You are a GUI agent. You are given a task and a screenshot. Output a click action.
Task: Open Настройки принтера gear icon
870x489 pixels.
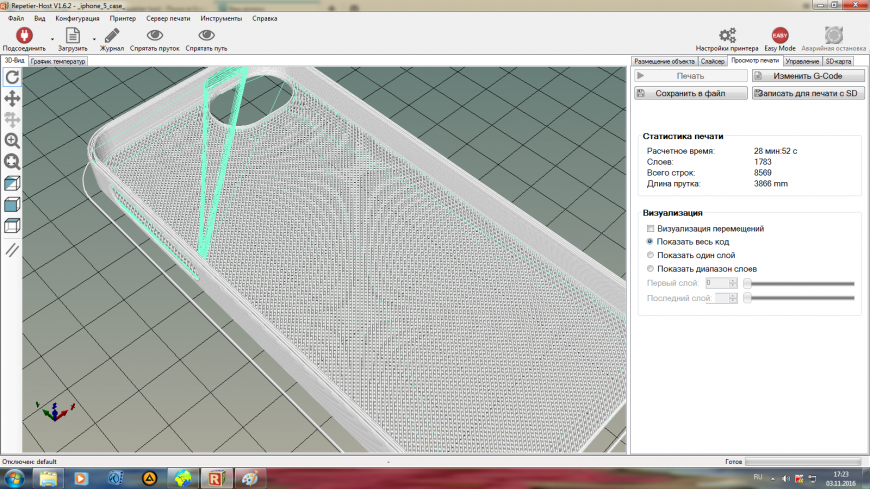727,37
